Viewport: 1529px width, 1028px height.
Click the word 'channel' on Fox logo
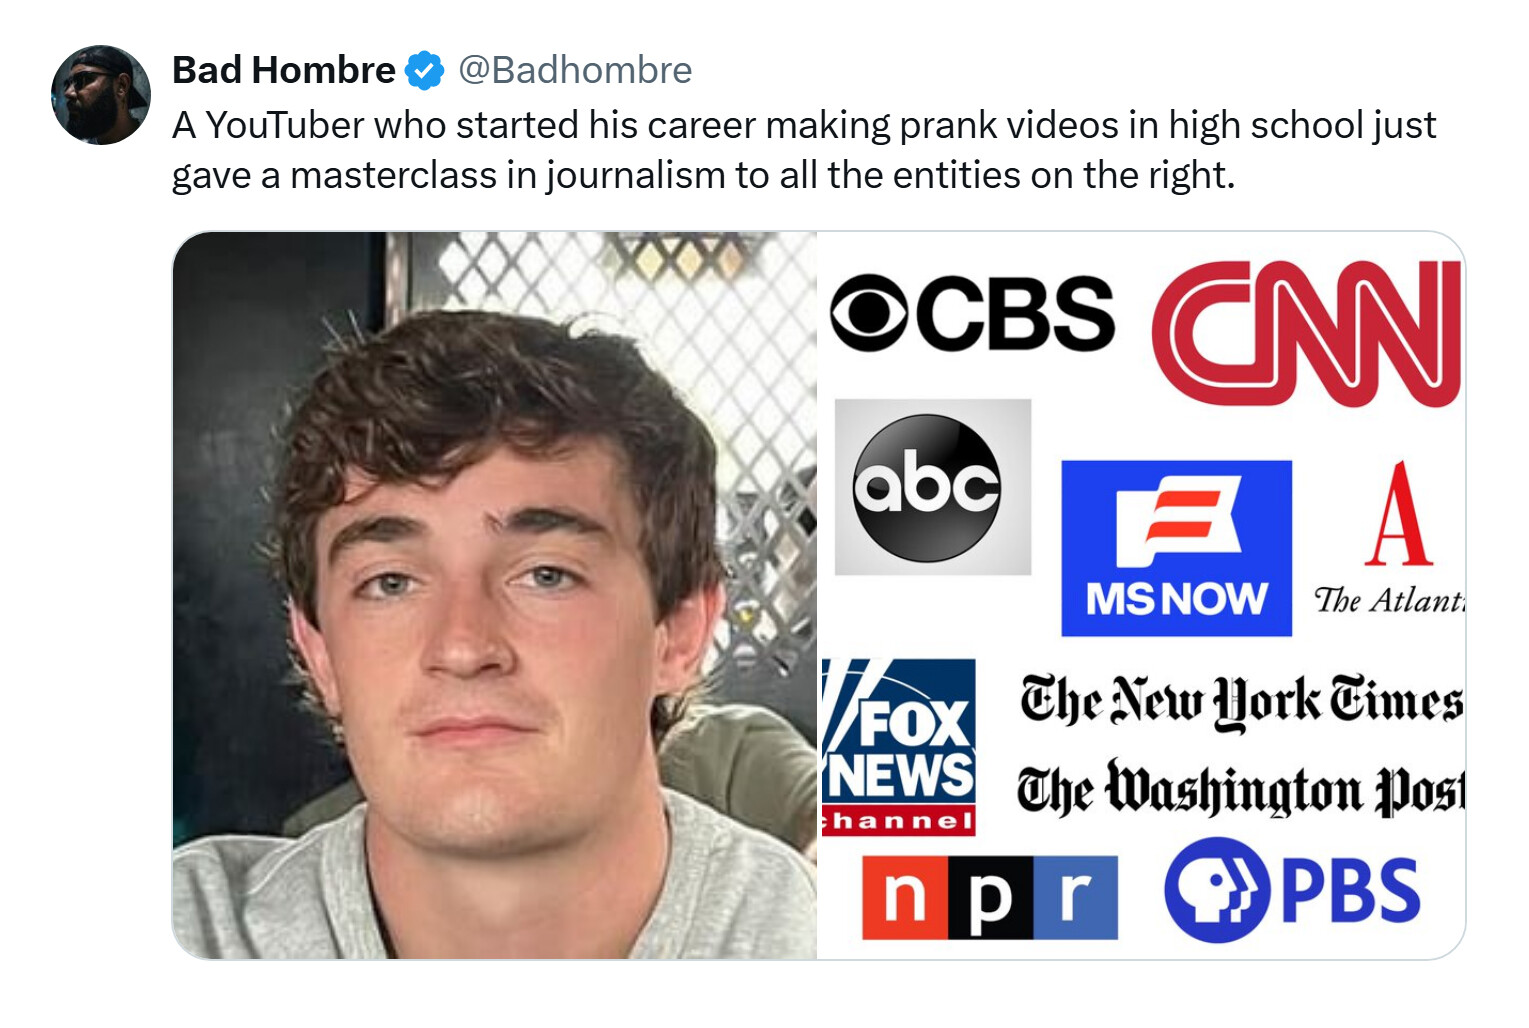click(x=898, y=823)
